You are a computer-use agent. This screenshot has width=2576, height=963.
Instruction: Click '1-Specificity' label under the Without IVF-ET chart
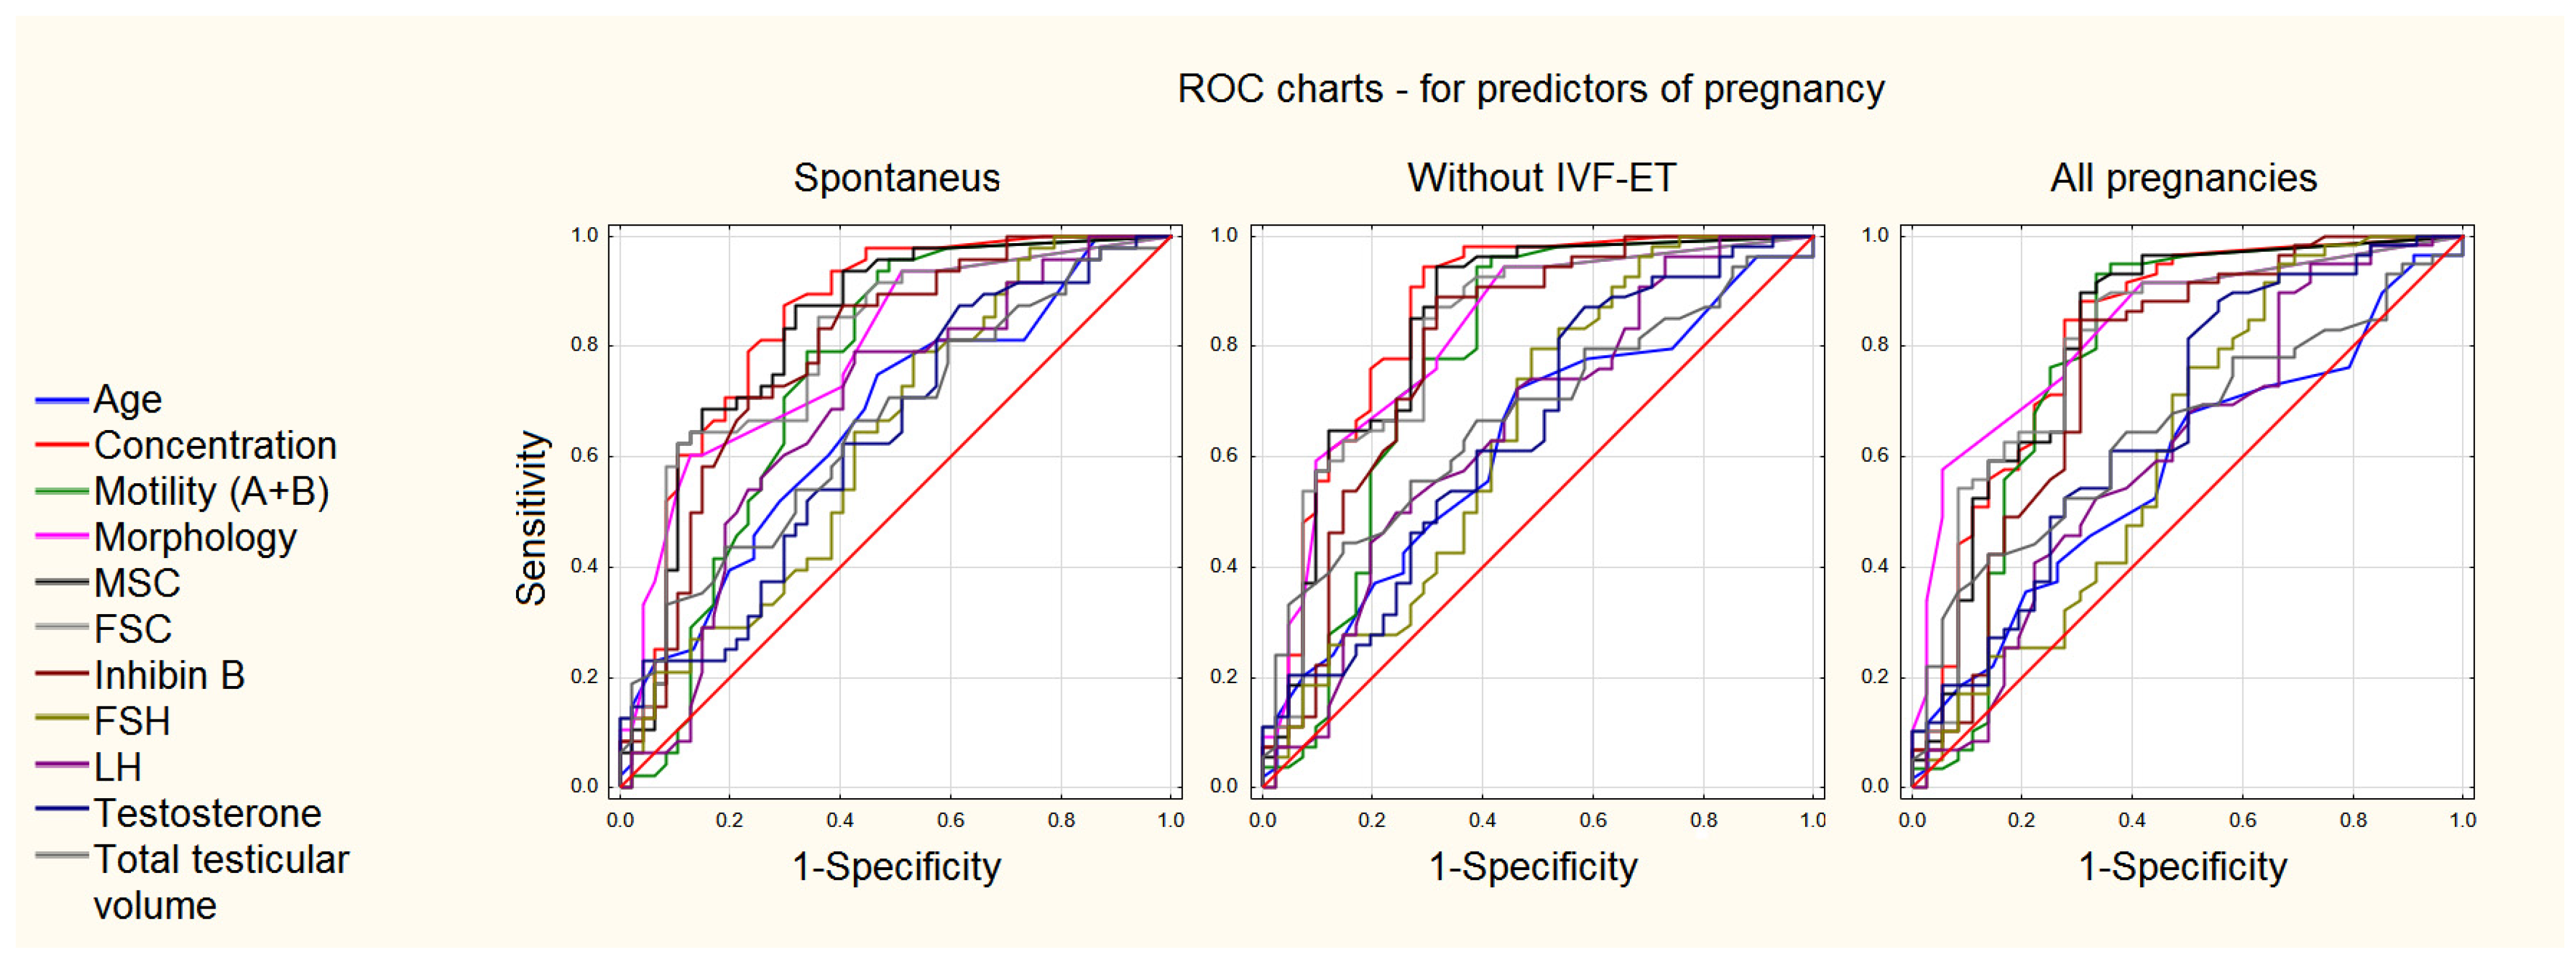click(1533, 866)
